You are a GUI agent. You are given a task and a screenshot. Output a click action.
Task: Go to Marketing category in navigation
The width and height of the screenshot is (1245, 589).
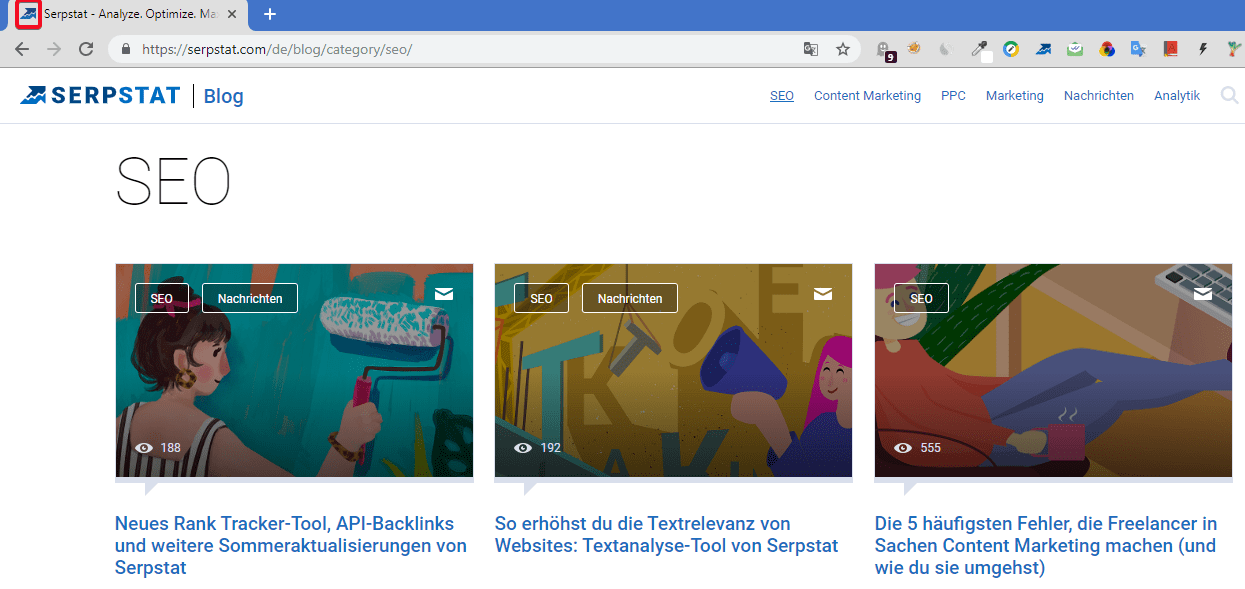(1014, 96)
